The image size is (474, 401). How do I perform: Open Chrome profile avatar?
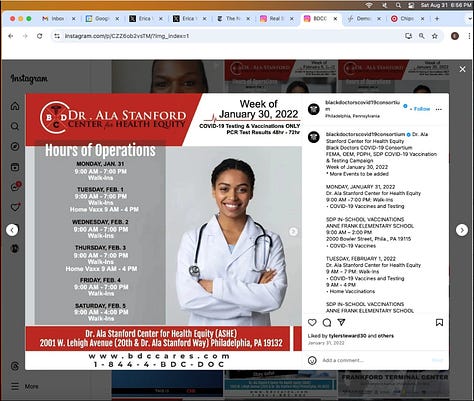click(455, 36)
